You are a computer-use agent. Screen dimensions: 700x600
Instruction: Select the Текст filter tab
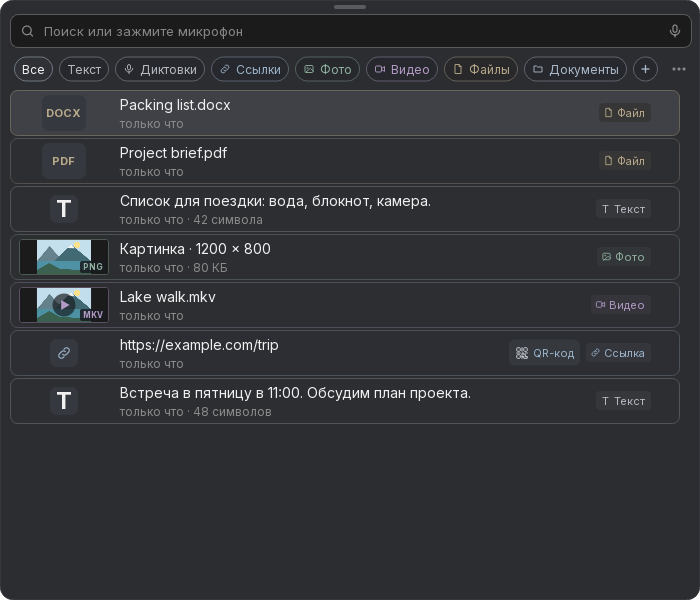(x=84, y=70)
